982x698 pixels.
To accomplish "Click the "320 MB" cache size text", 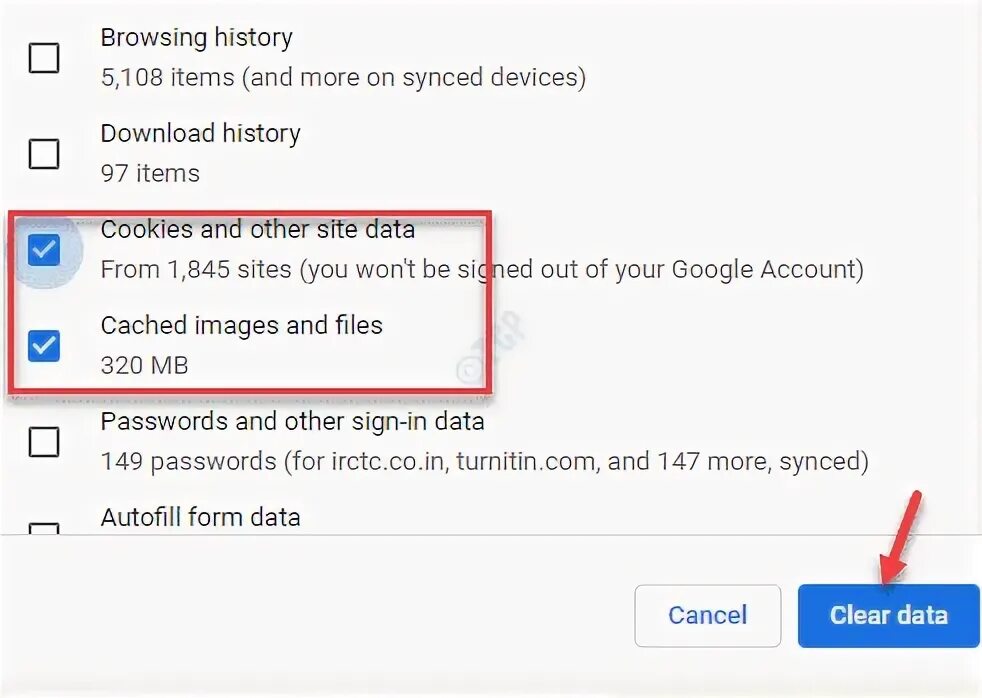I will pos(144,365).
